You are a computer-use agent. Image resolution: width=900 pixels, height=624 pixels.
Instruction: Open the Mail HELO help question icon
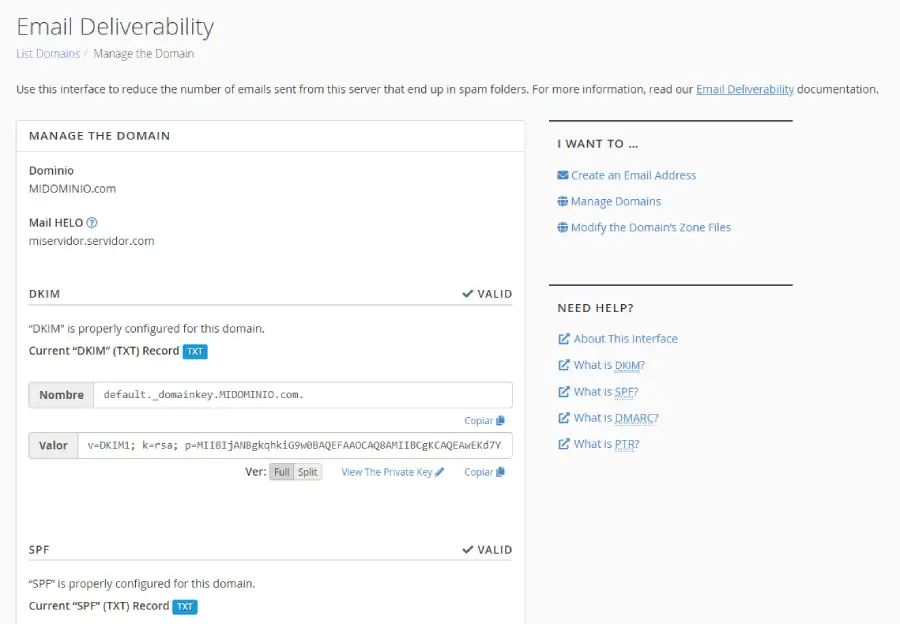(x=92, y=223)
